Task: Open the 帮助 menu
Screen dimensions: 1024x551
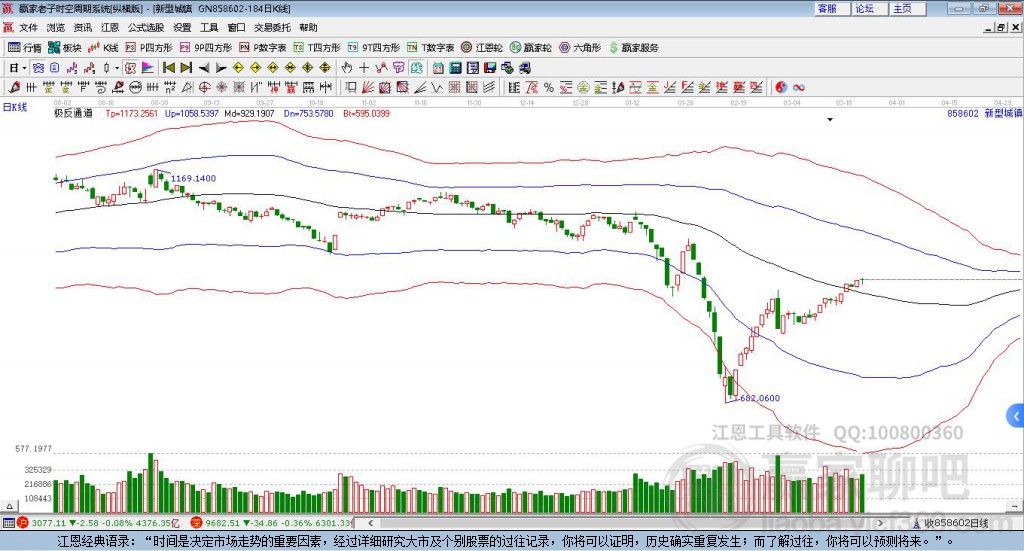Action: coord(308,27)
